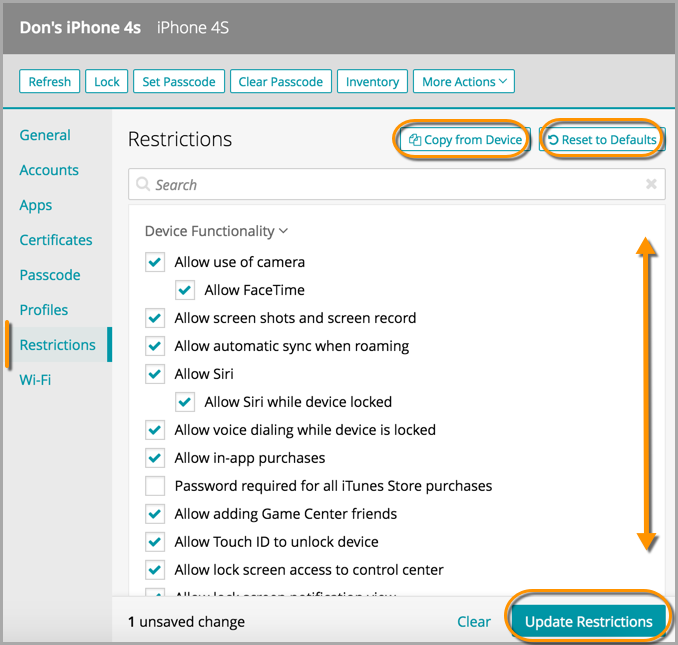
Task: Open the General sidebar tab
Action: coord(45,135)
